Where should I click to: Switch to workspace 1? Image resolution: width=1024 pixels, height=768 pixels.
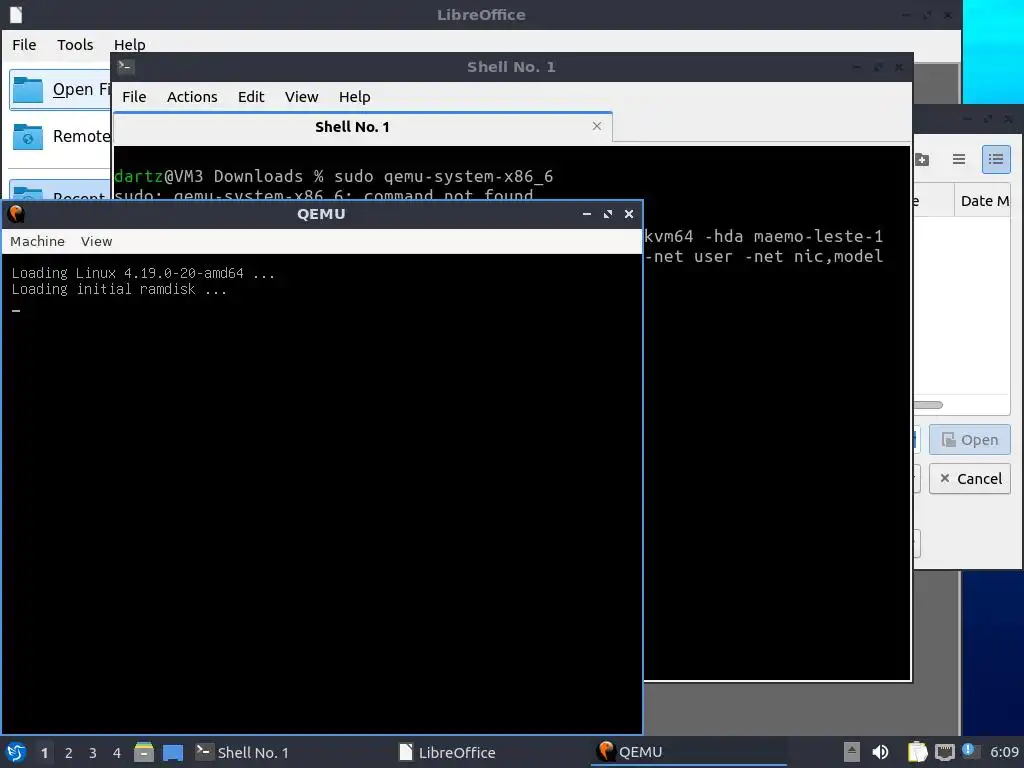click(x=44, y=753)
